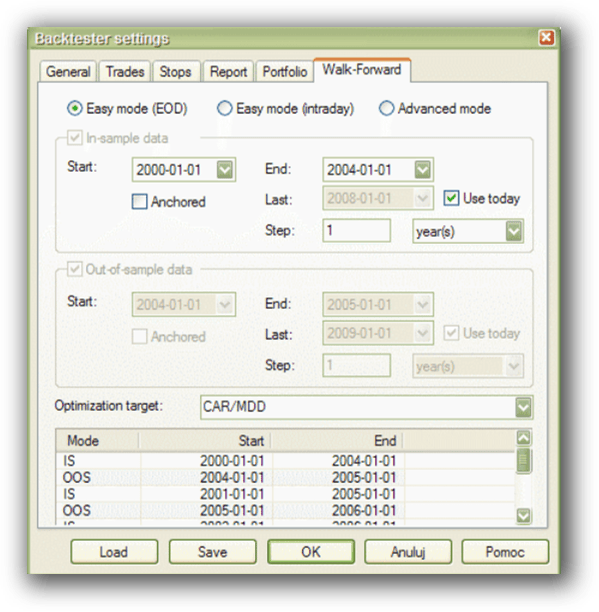Close the Backtester settings dialog
599x612 pixels.
[546, 38]
